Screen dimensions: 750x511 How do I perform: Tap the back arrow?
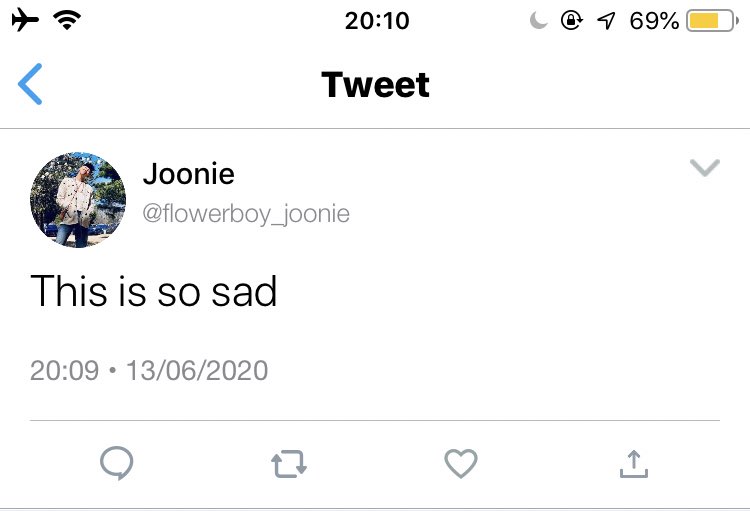(30, 84)
